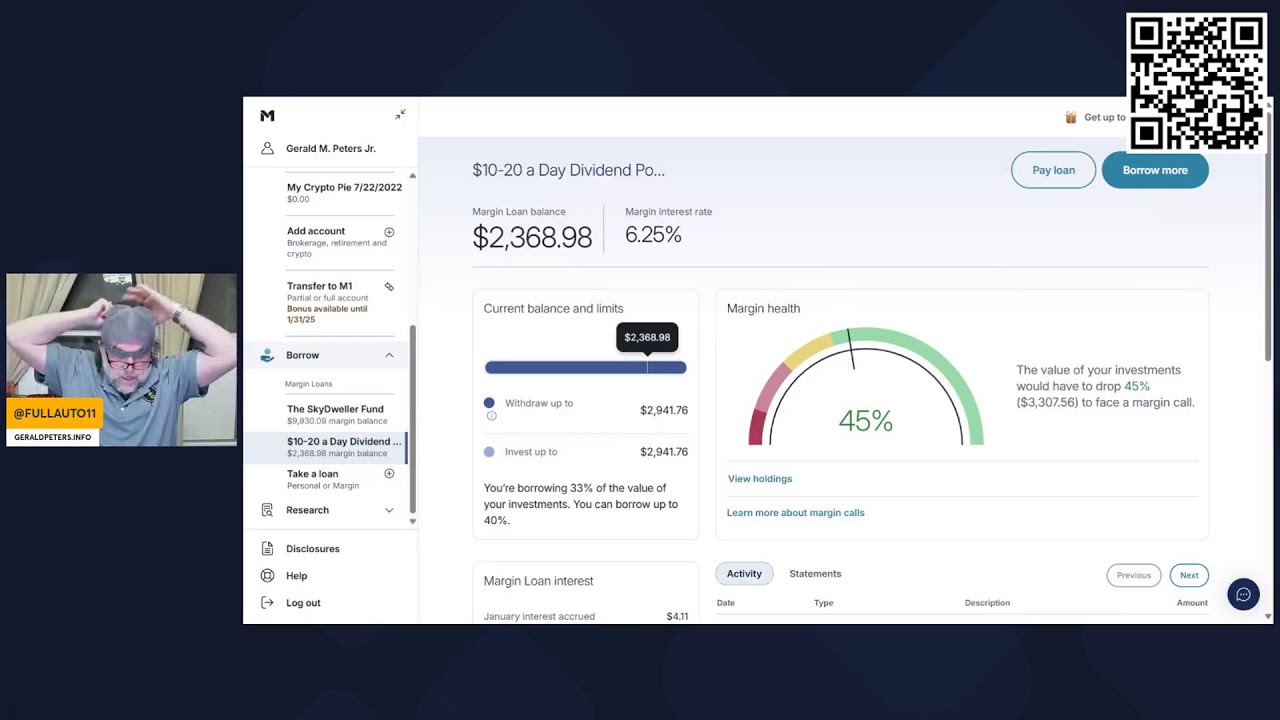Click the Margin Loan balance $2,368.98 value
This screenshot has height=720, width=1280.
coord(532,237)
